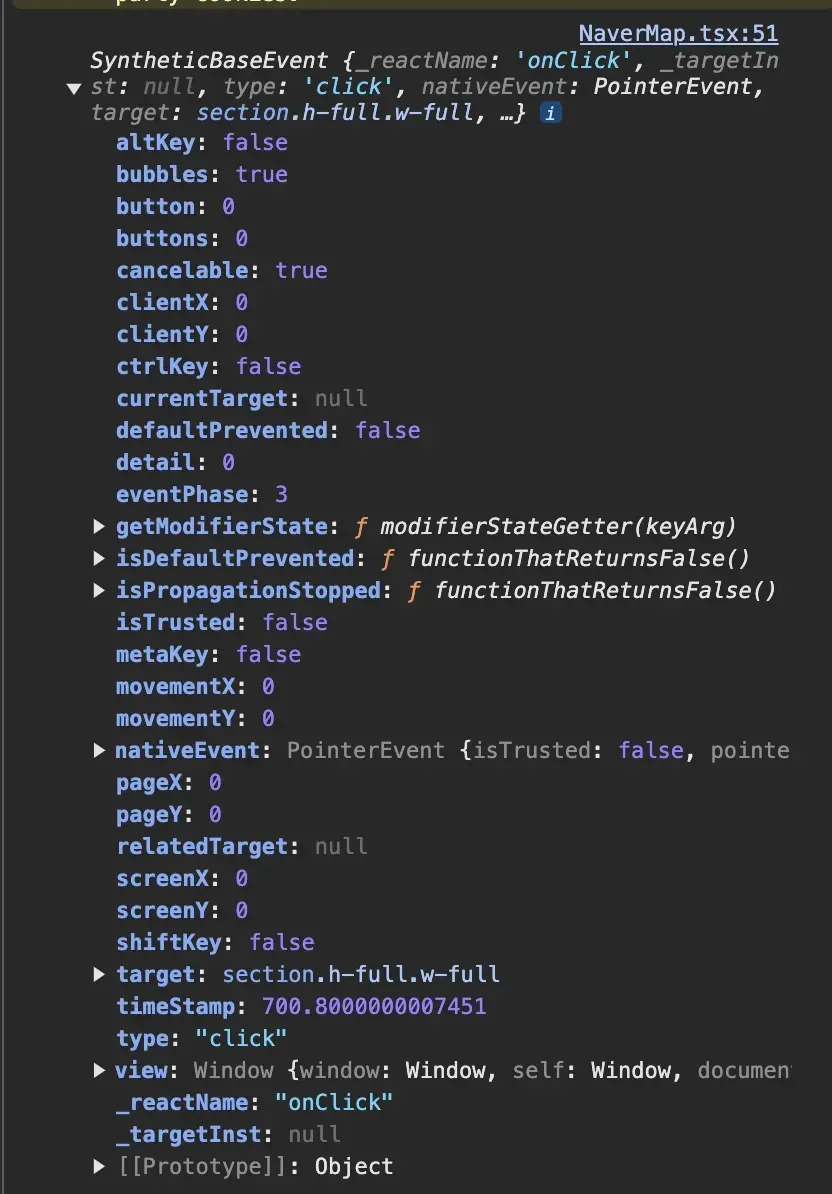This screenshot has width=832, height=1194.
Task: Expand the nativeEvent PointerEvent property
Action: 99,750
